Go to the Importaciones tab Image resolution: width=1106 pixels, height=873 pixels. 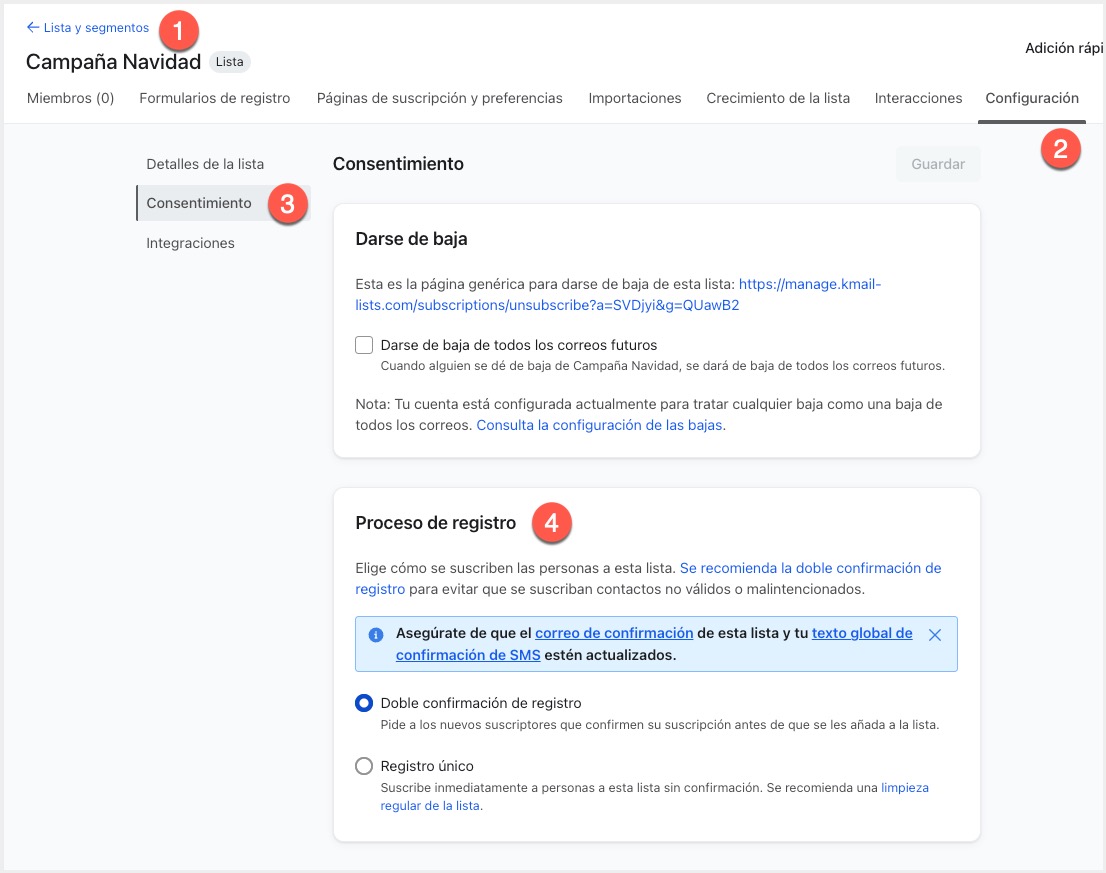point(634,98)
